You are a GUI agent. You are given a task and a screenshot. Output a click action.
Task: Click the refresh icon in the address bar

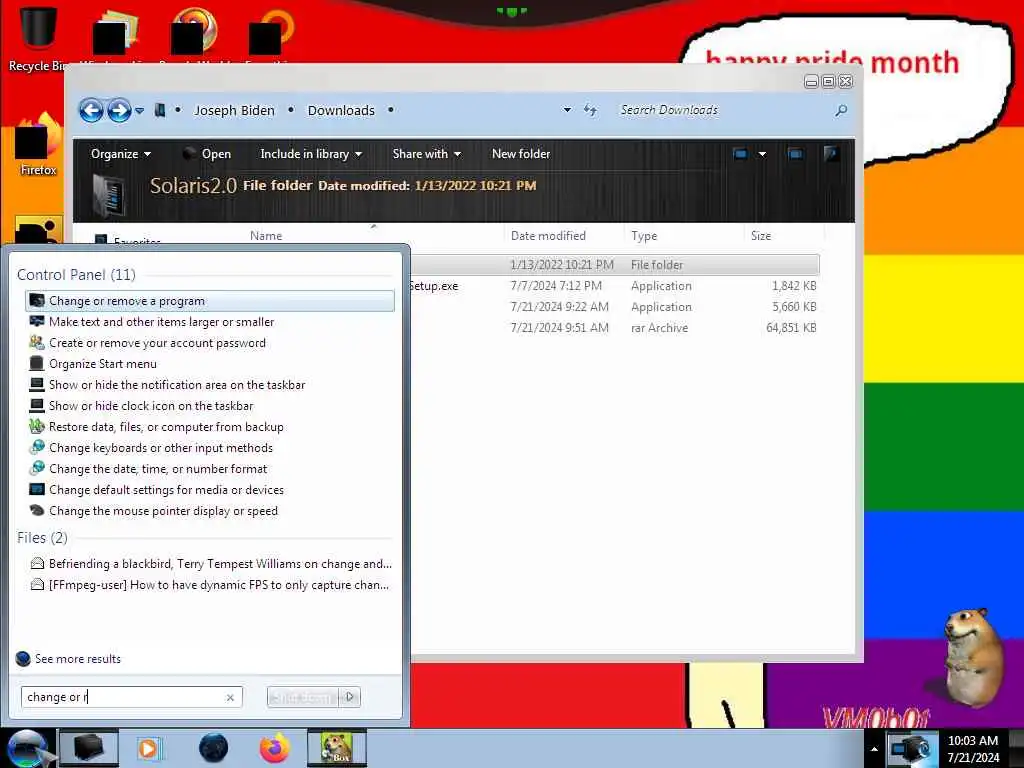pos(590,110)
